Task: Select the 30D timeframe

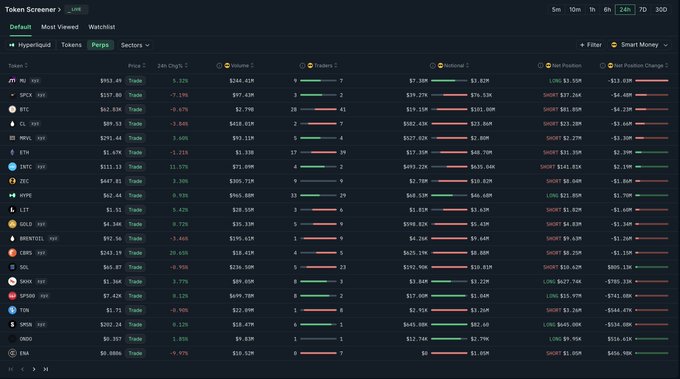Action: click(x=661, y=10)
